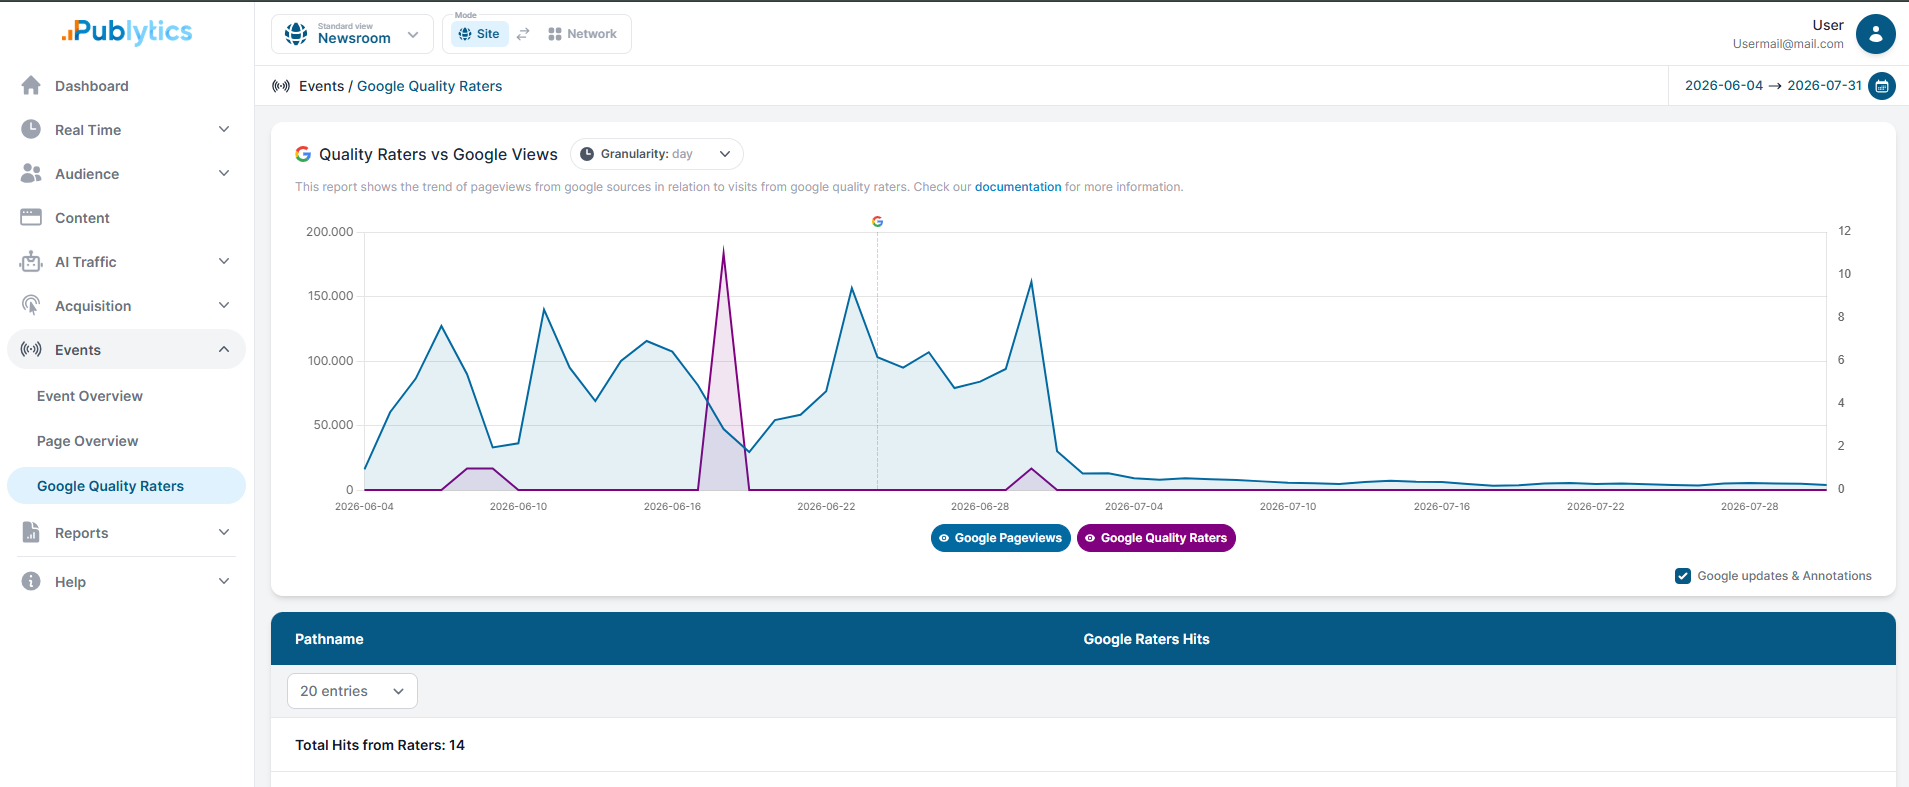The width and height of the screenshot is (1909, 787).
Task: Go to Dashboard in sidebar
Action: click(x=92, y=86)
